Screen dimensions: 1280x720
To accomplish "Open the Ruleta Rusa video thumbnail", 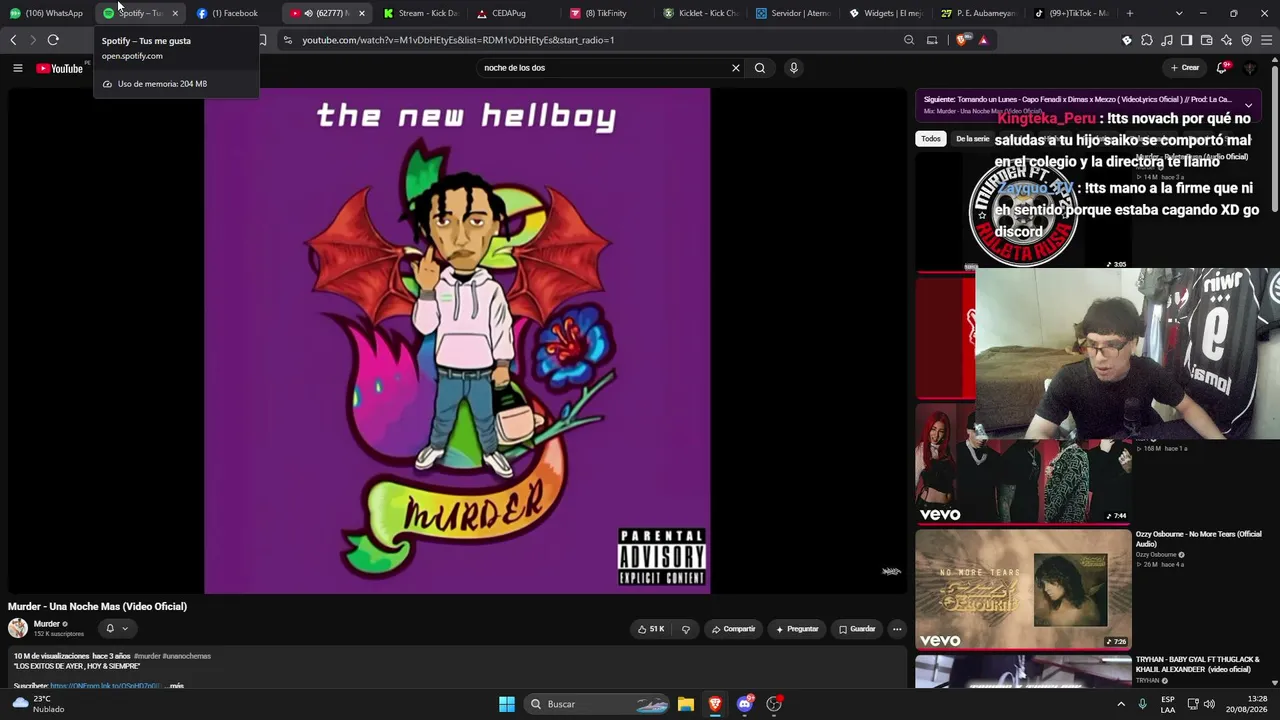I will (1023, 212).
